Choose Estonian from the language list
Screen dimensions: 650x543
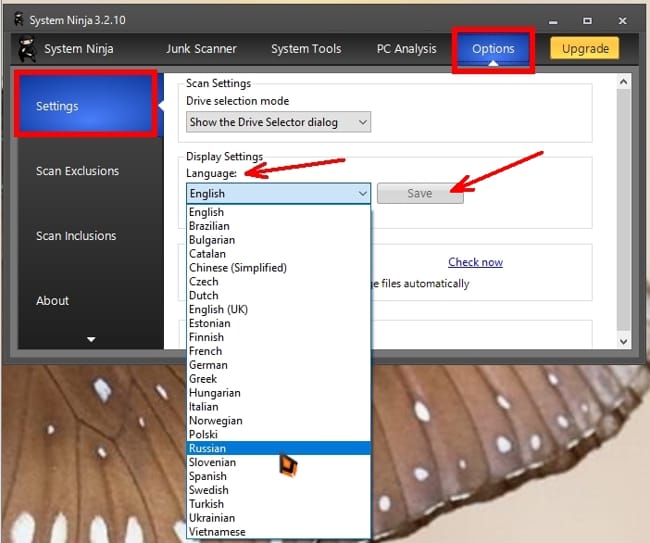click(x=278, y=323)
